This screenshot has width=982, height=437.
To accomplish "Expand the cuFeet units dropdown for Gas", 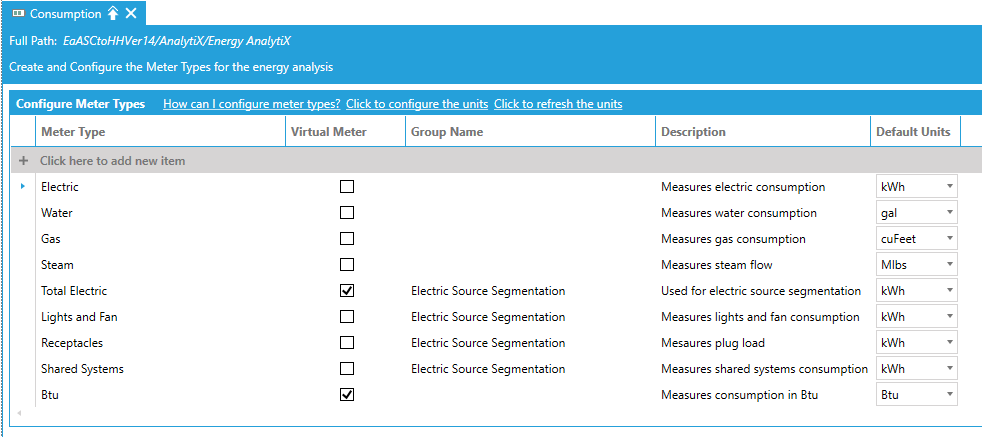I will coord(948,239).
